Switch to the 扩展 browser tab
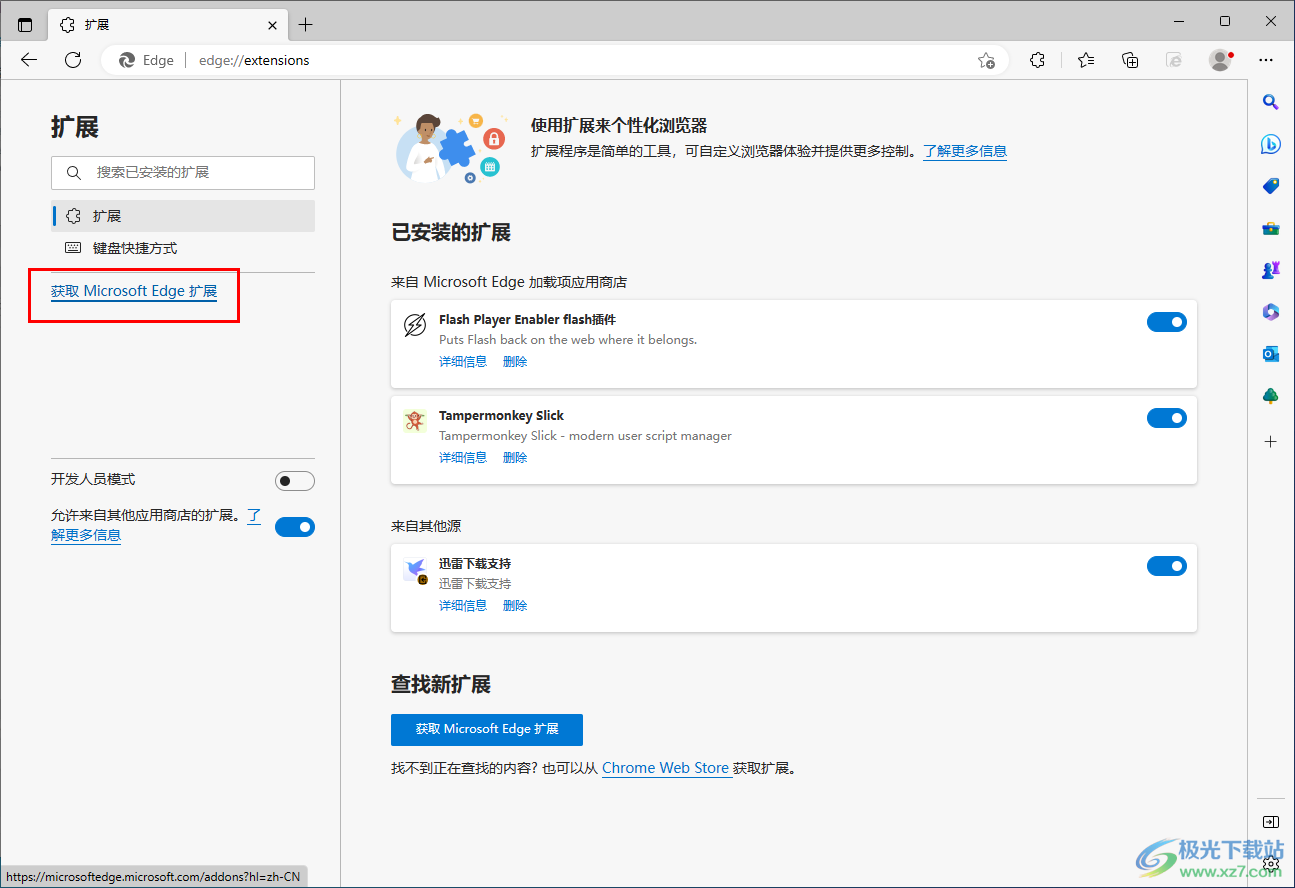The width and height of the screenshot is (1295, 888). (x=167, y=24)
